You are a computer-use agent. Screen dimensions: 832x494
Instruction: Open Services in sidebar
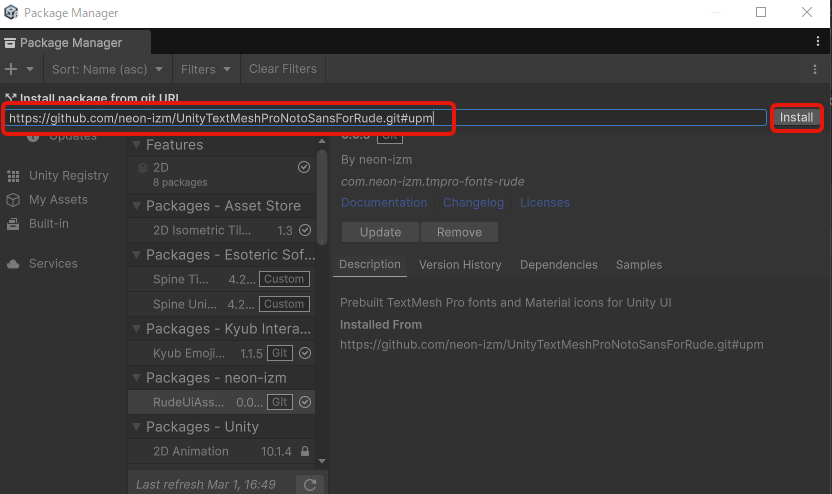point(53,263)
